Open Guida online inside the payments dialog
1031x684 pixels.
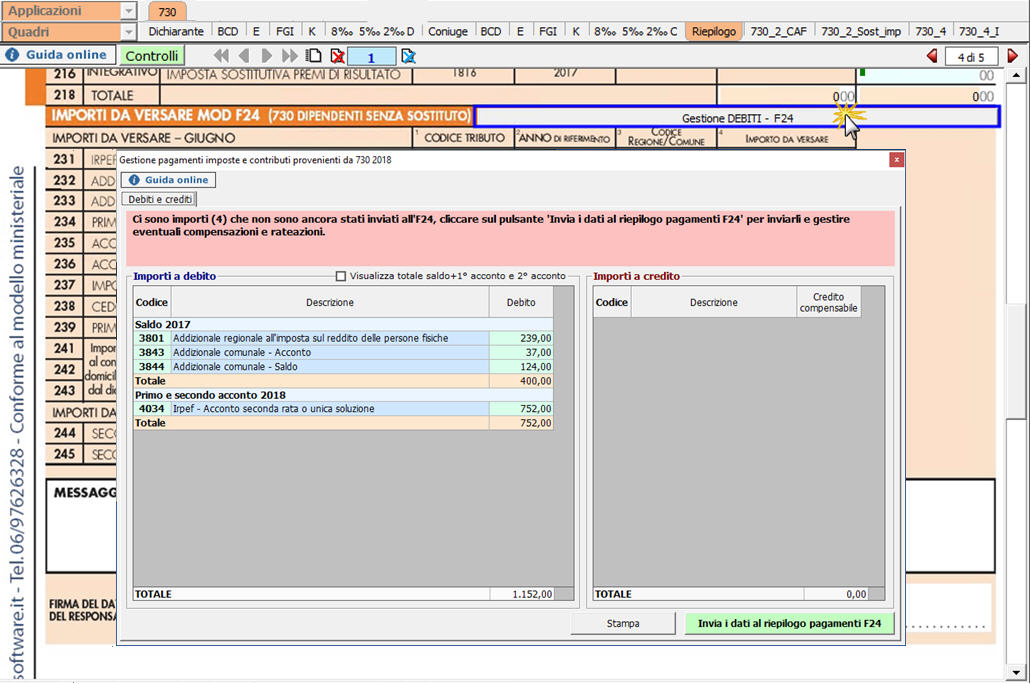click(x=168, y=180)
